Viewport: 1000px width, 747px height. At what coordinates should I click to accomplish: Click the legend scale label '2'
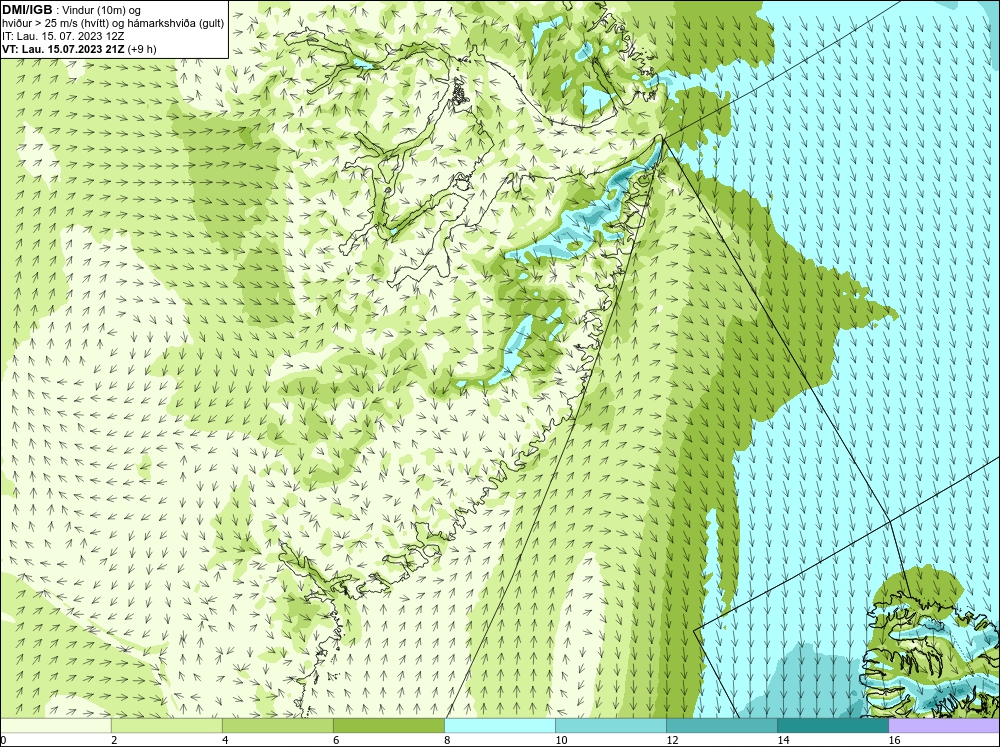point(114,740)
